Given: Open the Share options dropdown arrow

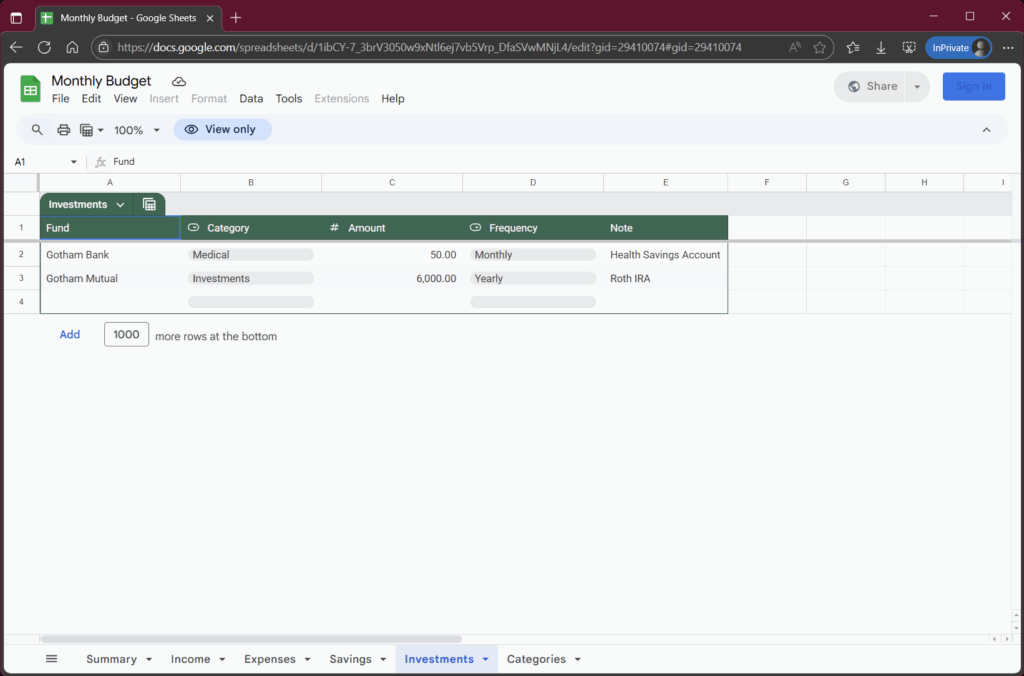Looking at the screenshot, I should click(x=917, y=87).
